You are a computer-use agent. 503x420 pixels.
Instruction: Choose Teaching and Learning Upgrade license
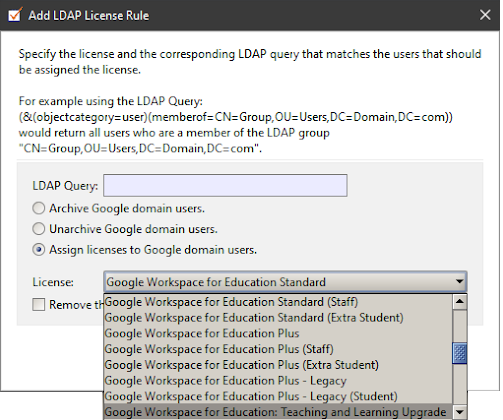coord(278,412)
